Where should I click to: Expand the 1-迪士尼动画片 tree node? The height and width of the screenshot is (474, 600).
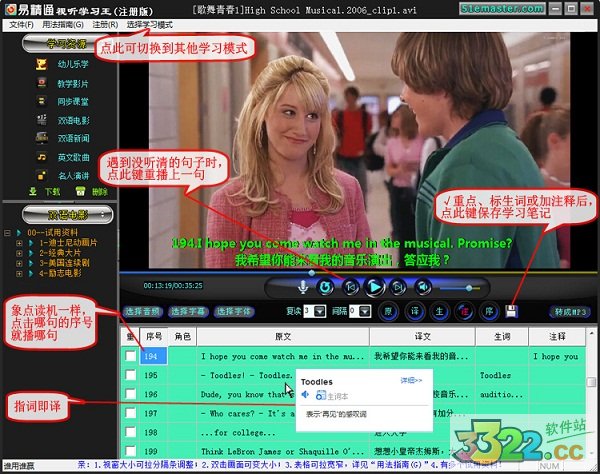[19, 243]
